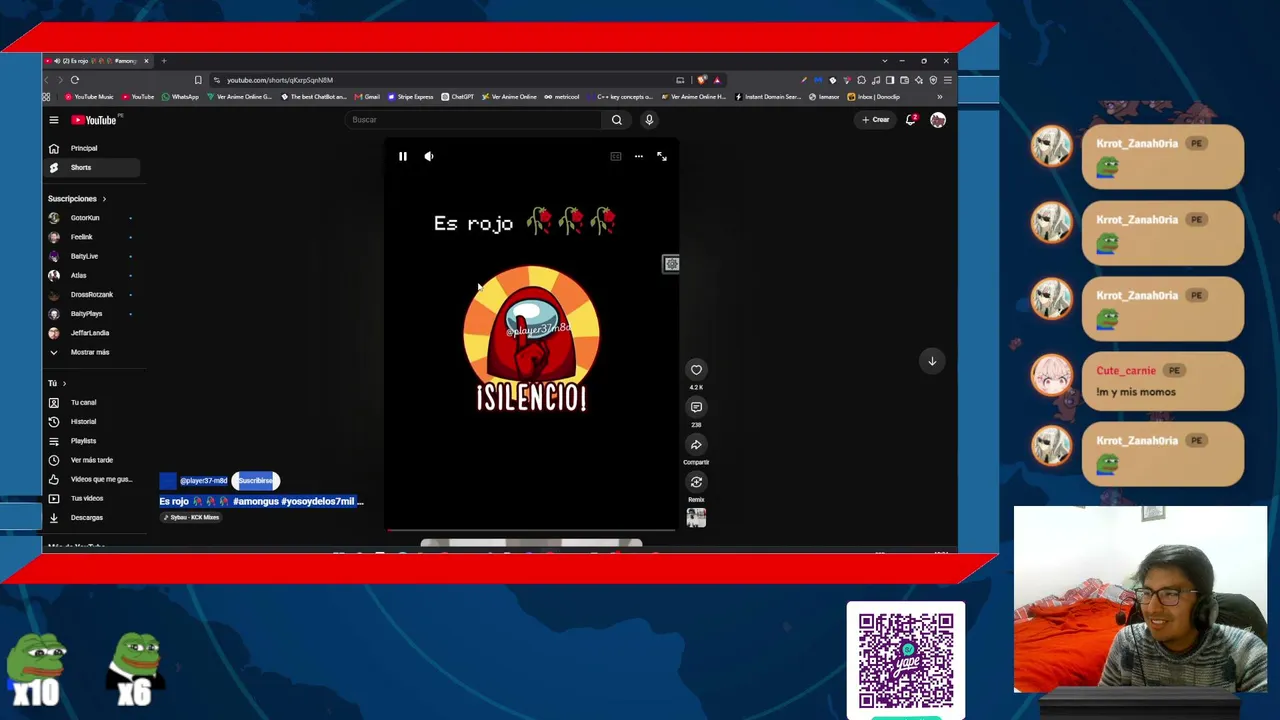Open the liked videos sidebar entry
Image resolution: width=1280 pixels, height=720 pixels.
(x=92, y=479)
